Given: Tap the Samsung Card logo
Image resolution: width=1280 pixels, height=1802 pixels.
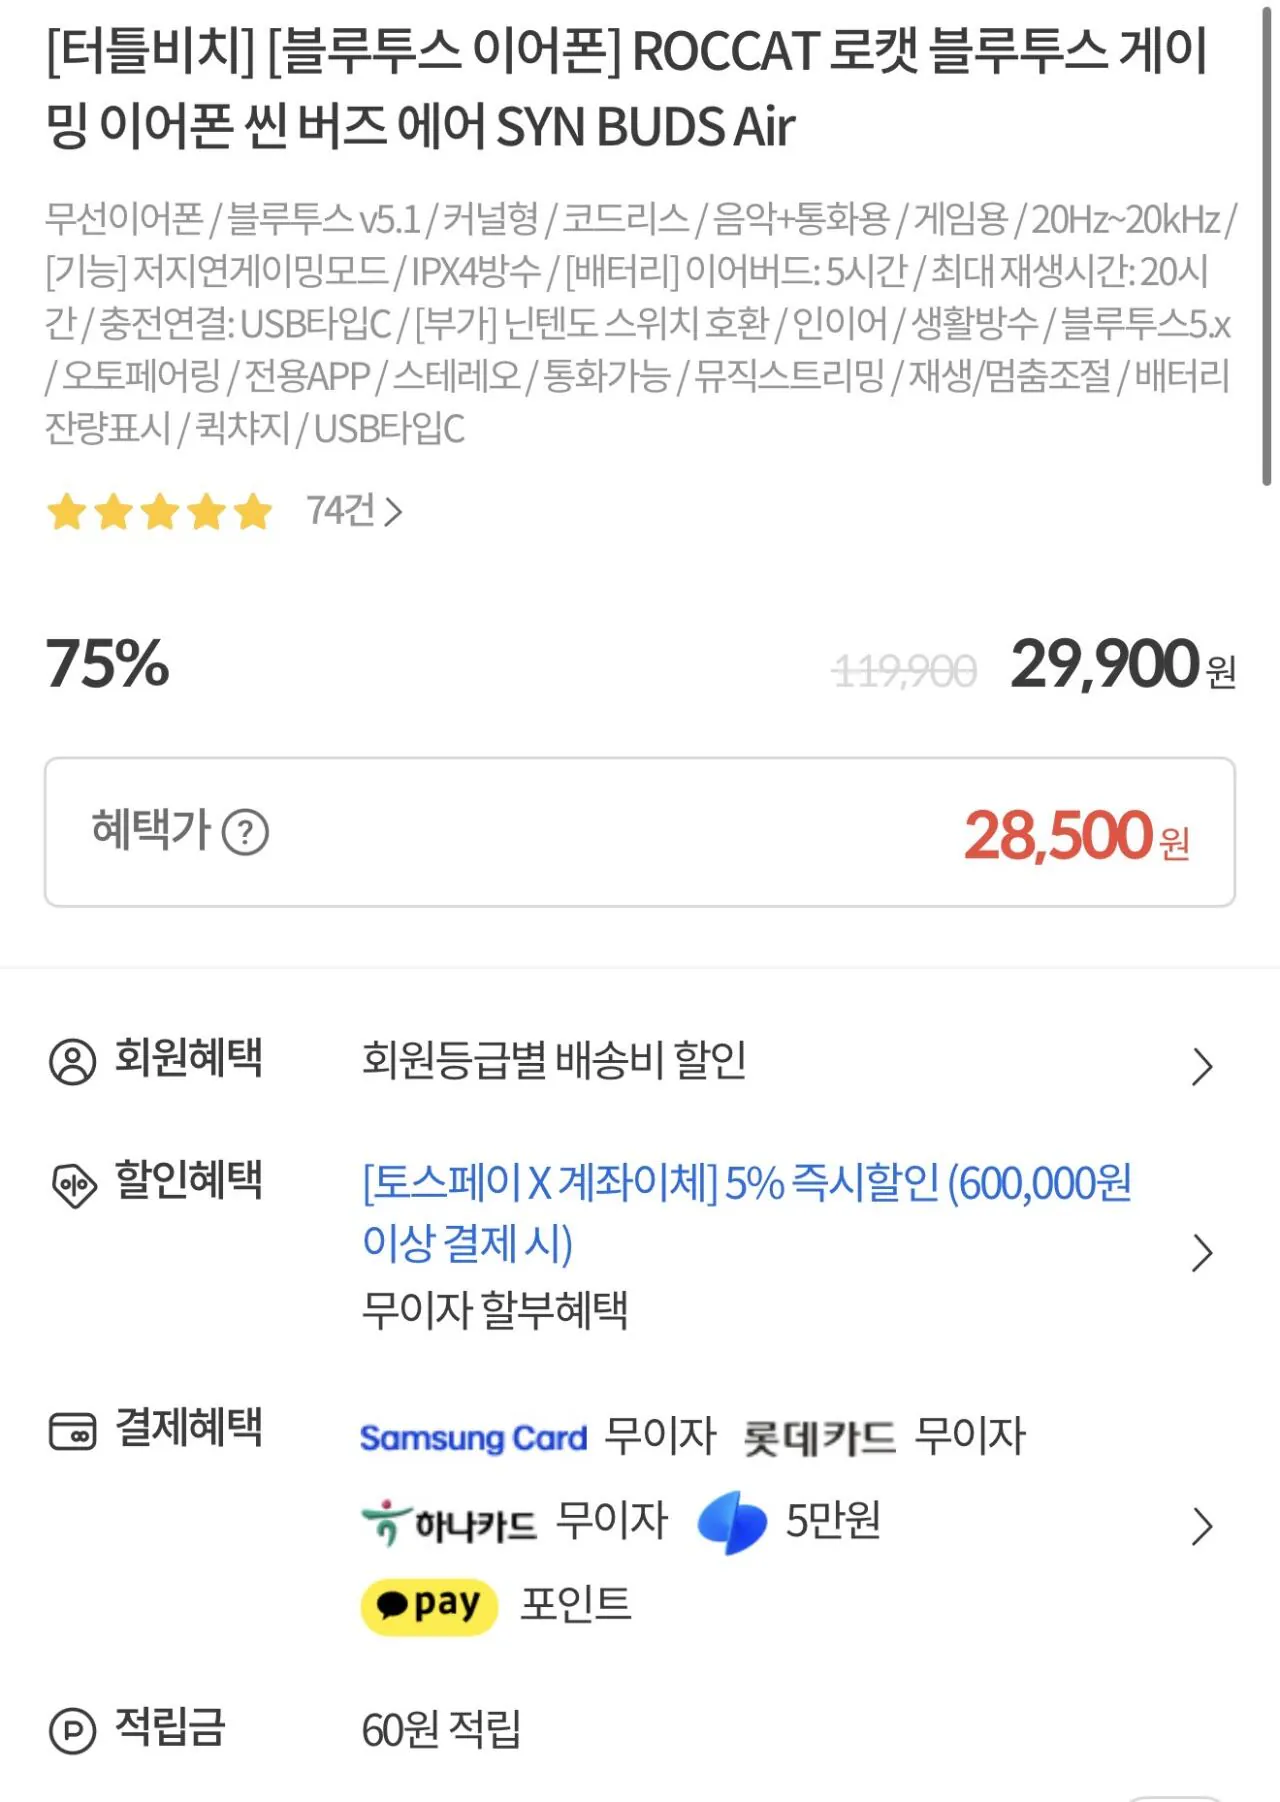Looking at the screenshot, I should [473, 1438].
